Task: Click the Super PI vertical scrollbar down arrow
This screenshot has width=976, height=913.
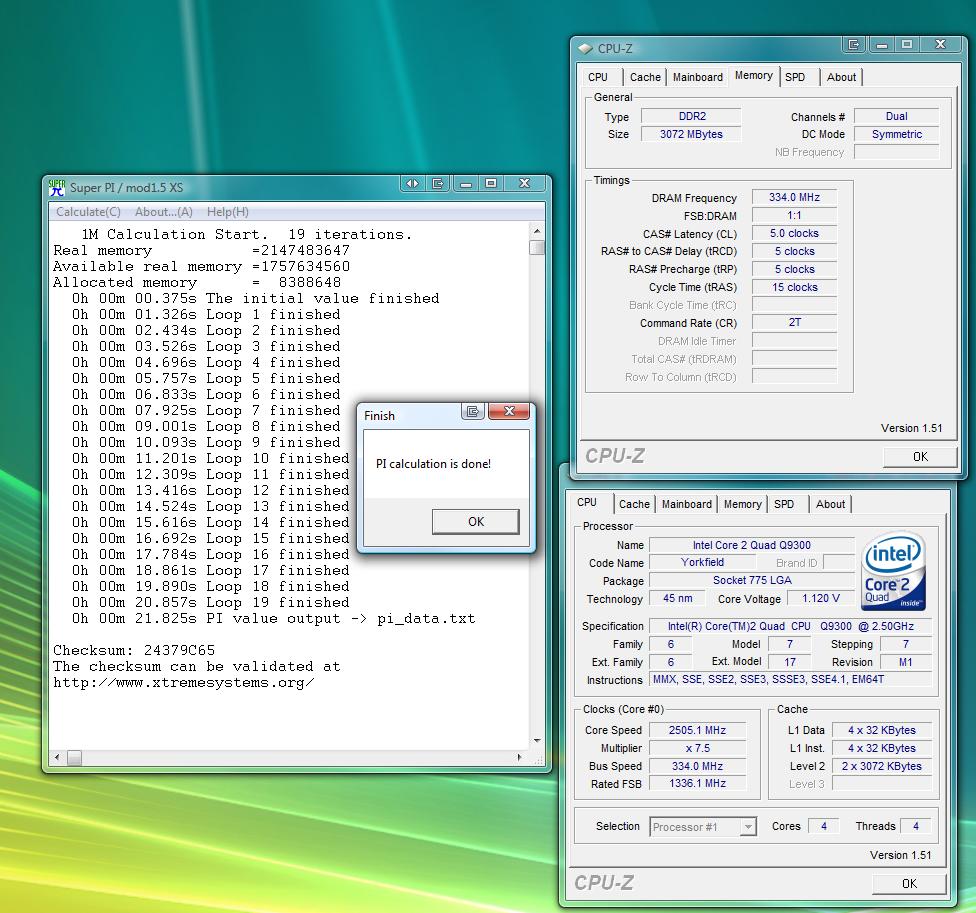Action: point(537,741)
